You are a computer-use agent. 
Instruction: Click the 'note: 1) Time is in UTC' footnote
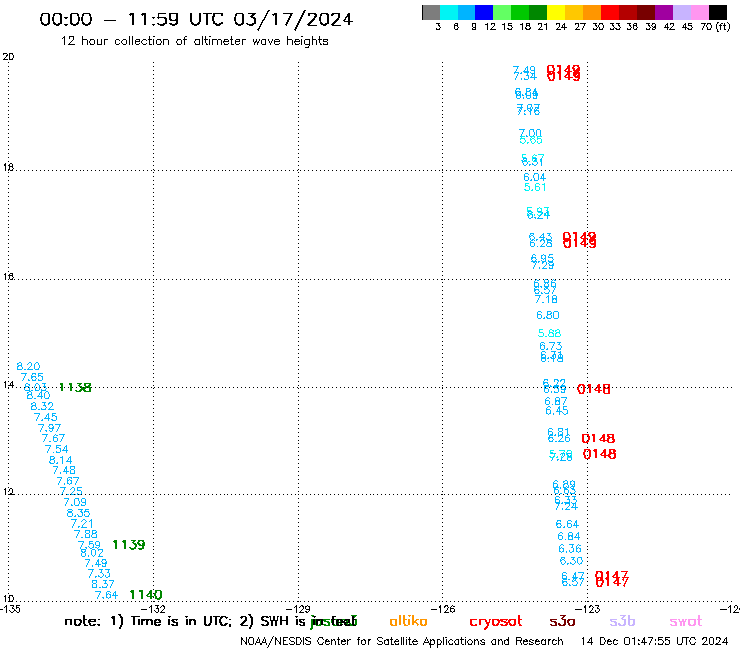148,621
